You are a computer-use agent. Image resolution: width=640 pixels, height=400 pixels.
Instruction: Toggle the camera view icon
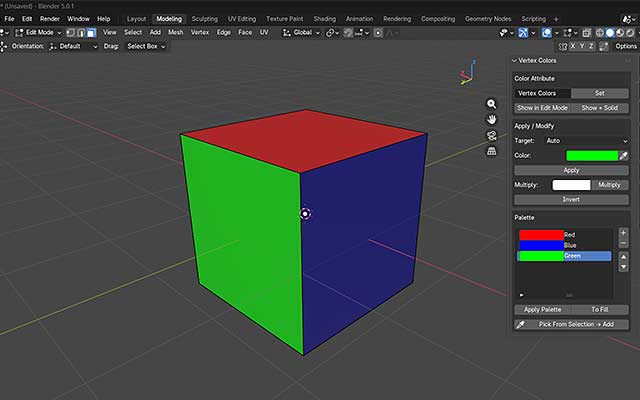tap(491, 136)
